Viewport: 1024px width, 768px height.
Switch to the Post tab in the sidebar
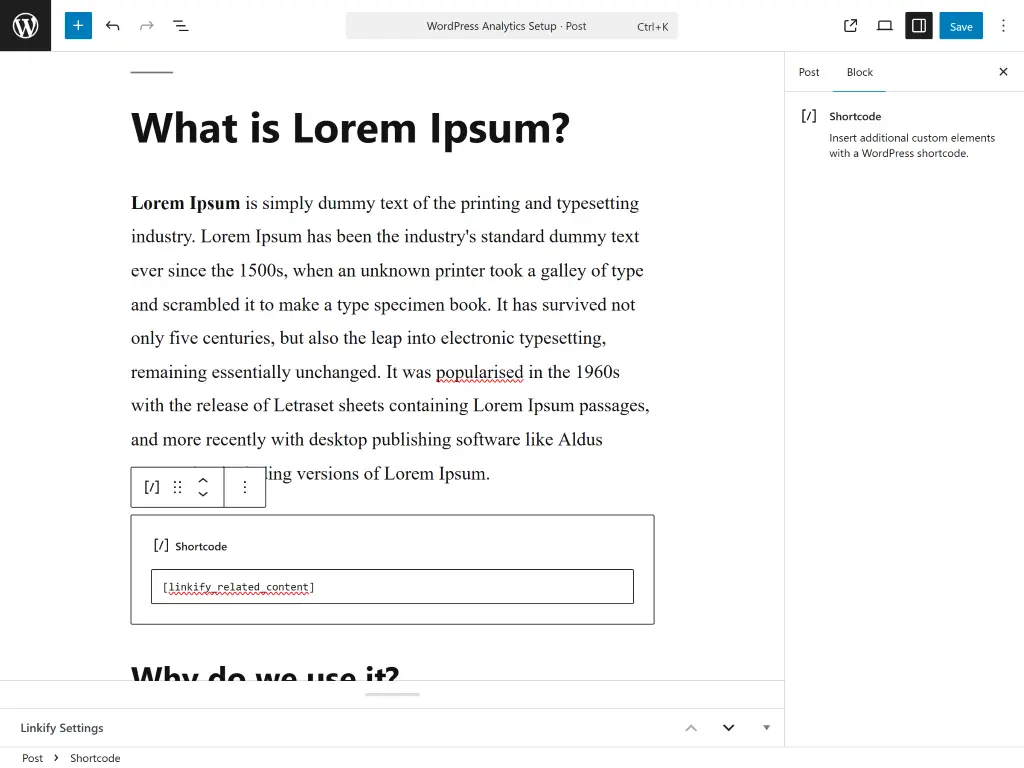[809, 72]
